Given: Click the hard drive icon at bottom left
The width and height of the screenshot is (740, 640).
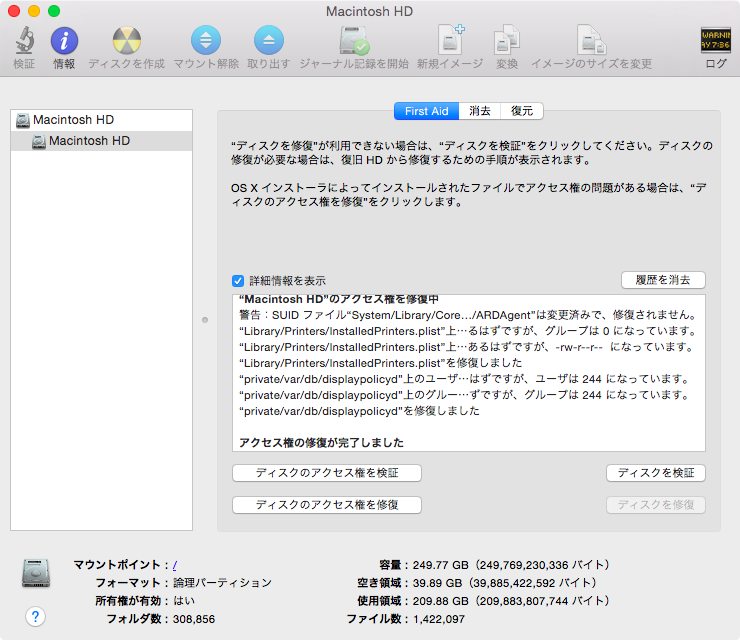Looking at the screenshot, I should click(x=36, y=573).
